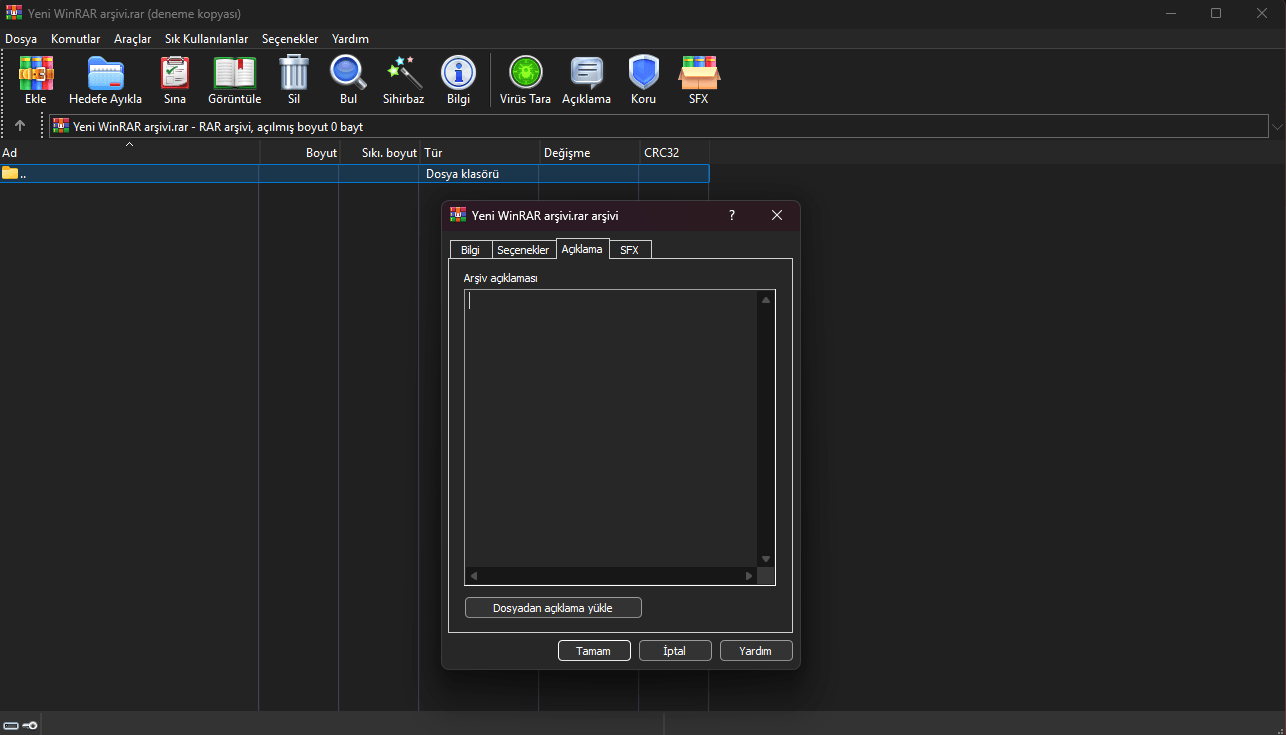Screen dimensions: 1286x735
Task: Click the comment box scroll left arrow
Action: click(x=474, y=576)
